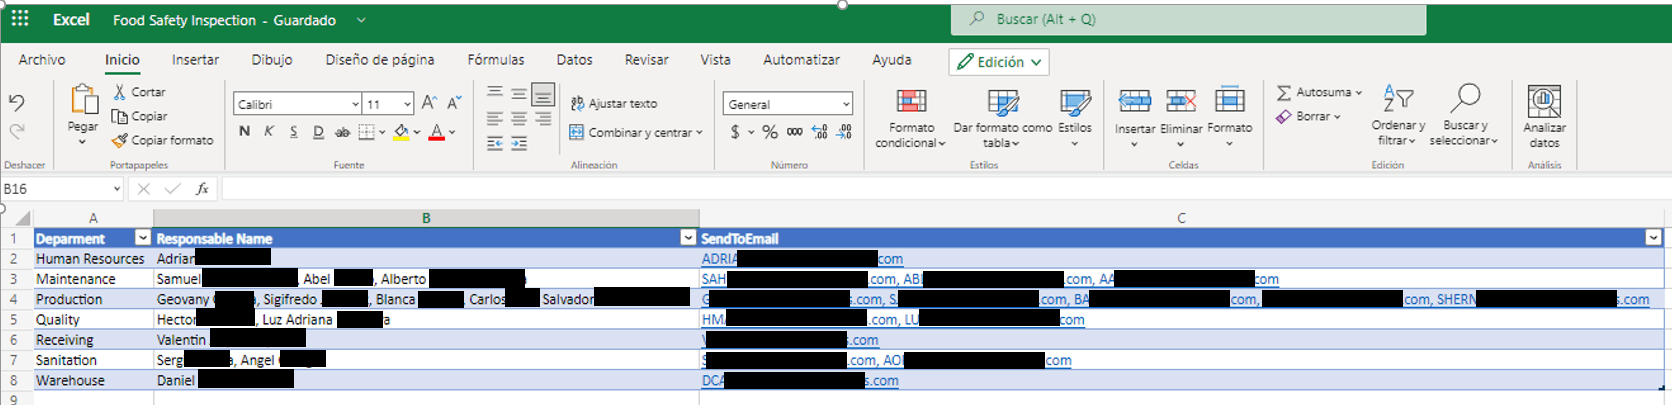The width and height of the screenshot is (1672, 405).
Task: Switch to the Datos tab
Action: (x=574, y=59)
